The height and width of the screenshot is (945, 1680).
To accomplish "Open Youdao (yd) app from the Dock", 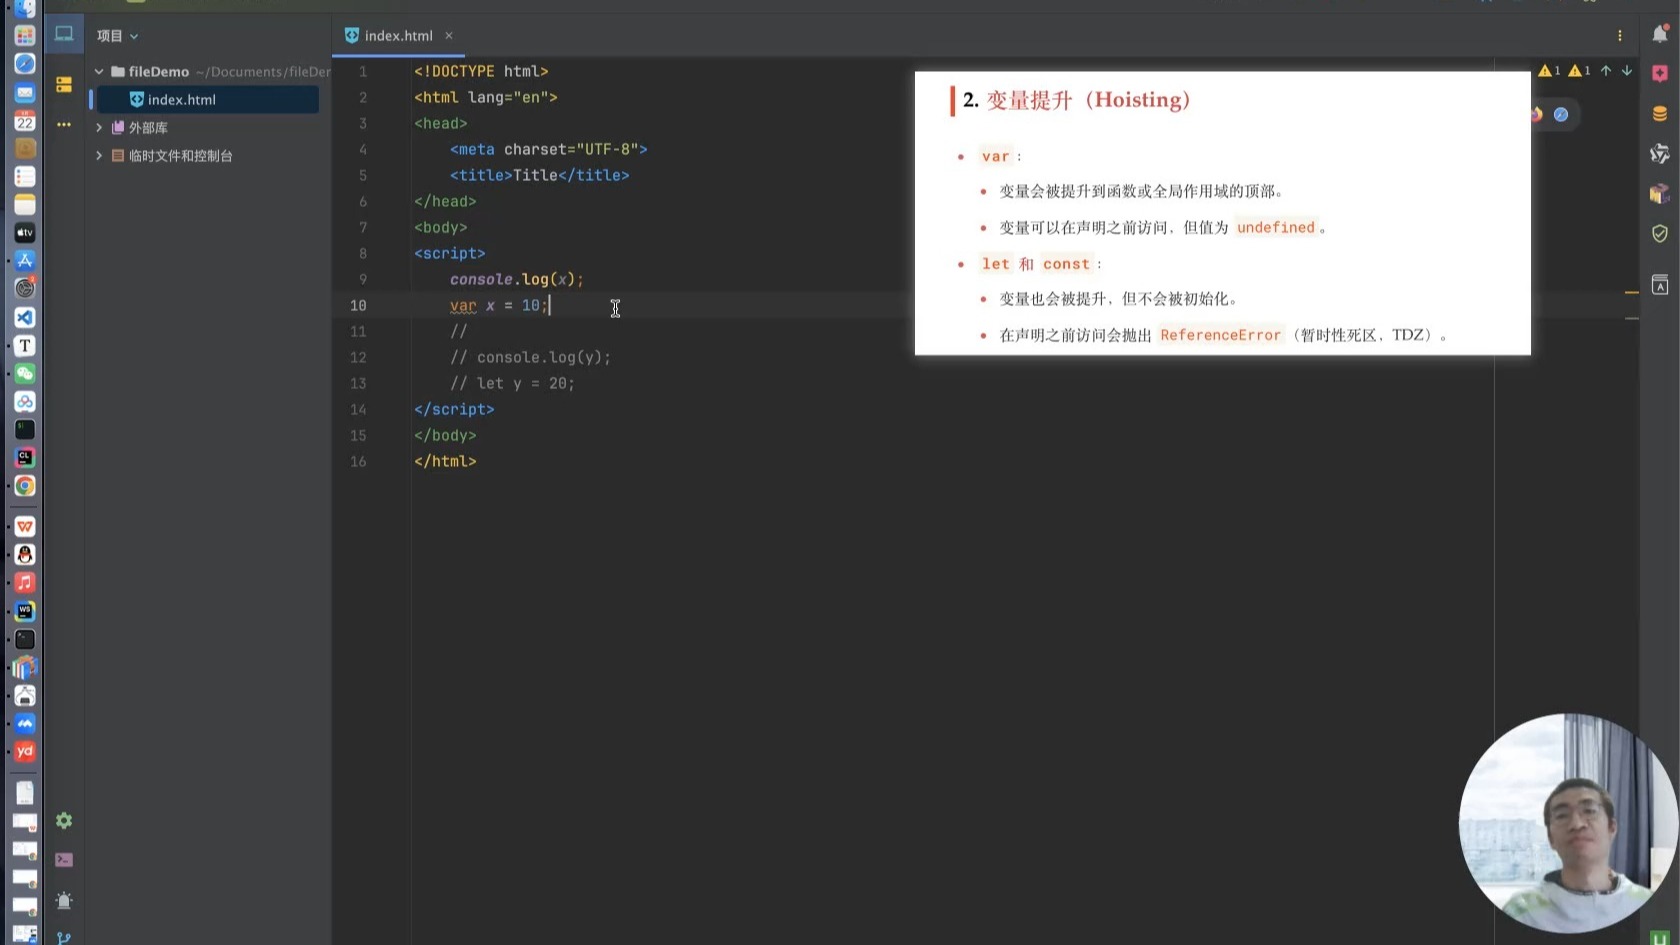I will click(x=25, y=751).
